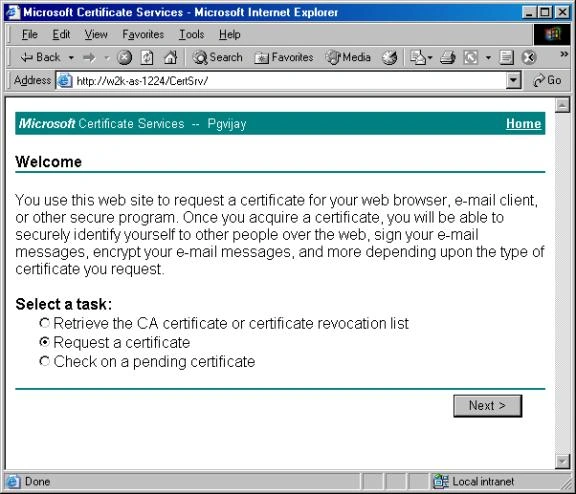The image size is (576, 494).
Task: Select Retrieve the CA certificate radio button
Action: point(44,323)
